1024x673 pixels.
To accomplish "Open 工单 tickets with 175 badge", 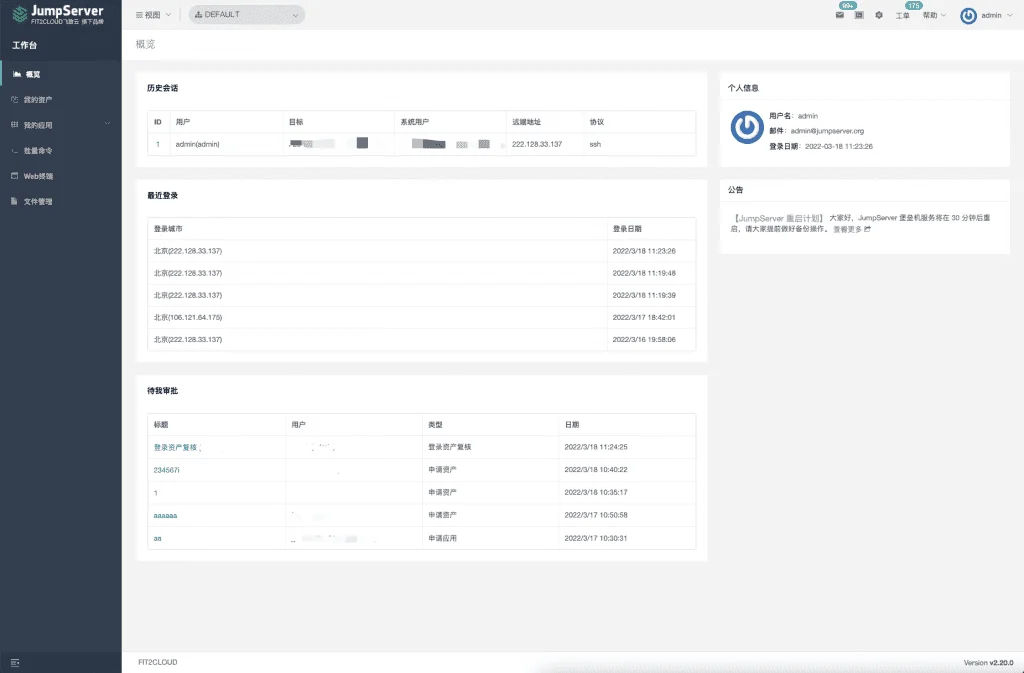I will 903,16.
